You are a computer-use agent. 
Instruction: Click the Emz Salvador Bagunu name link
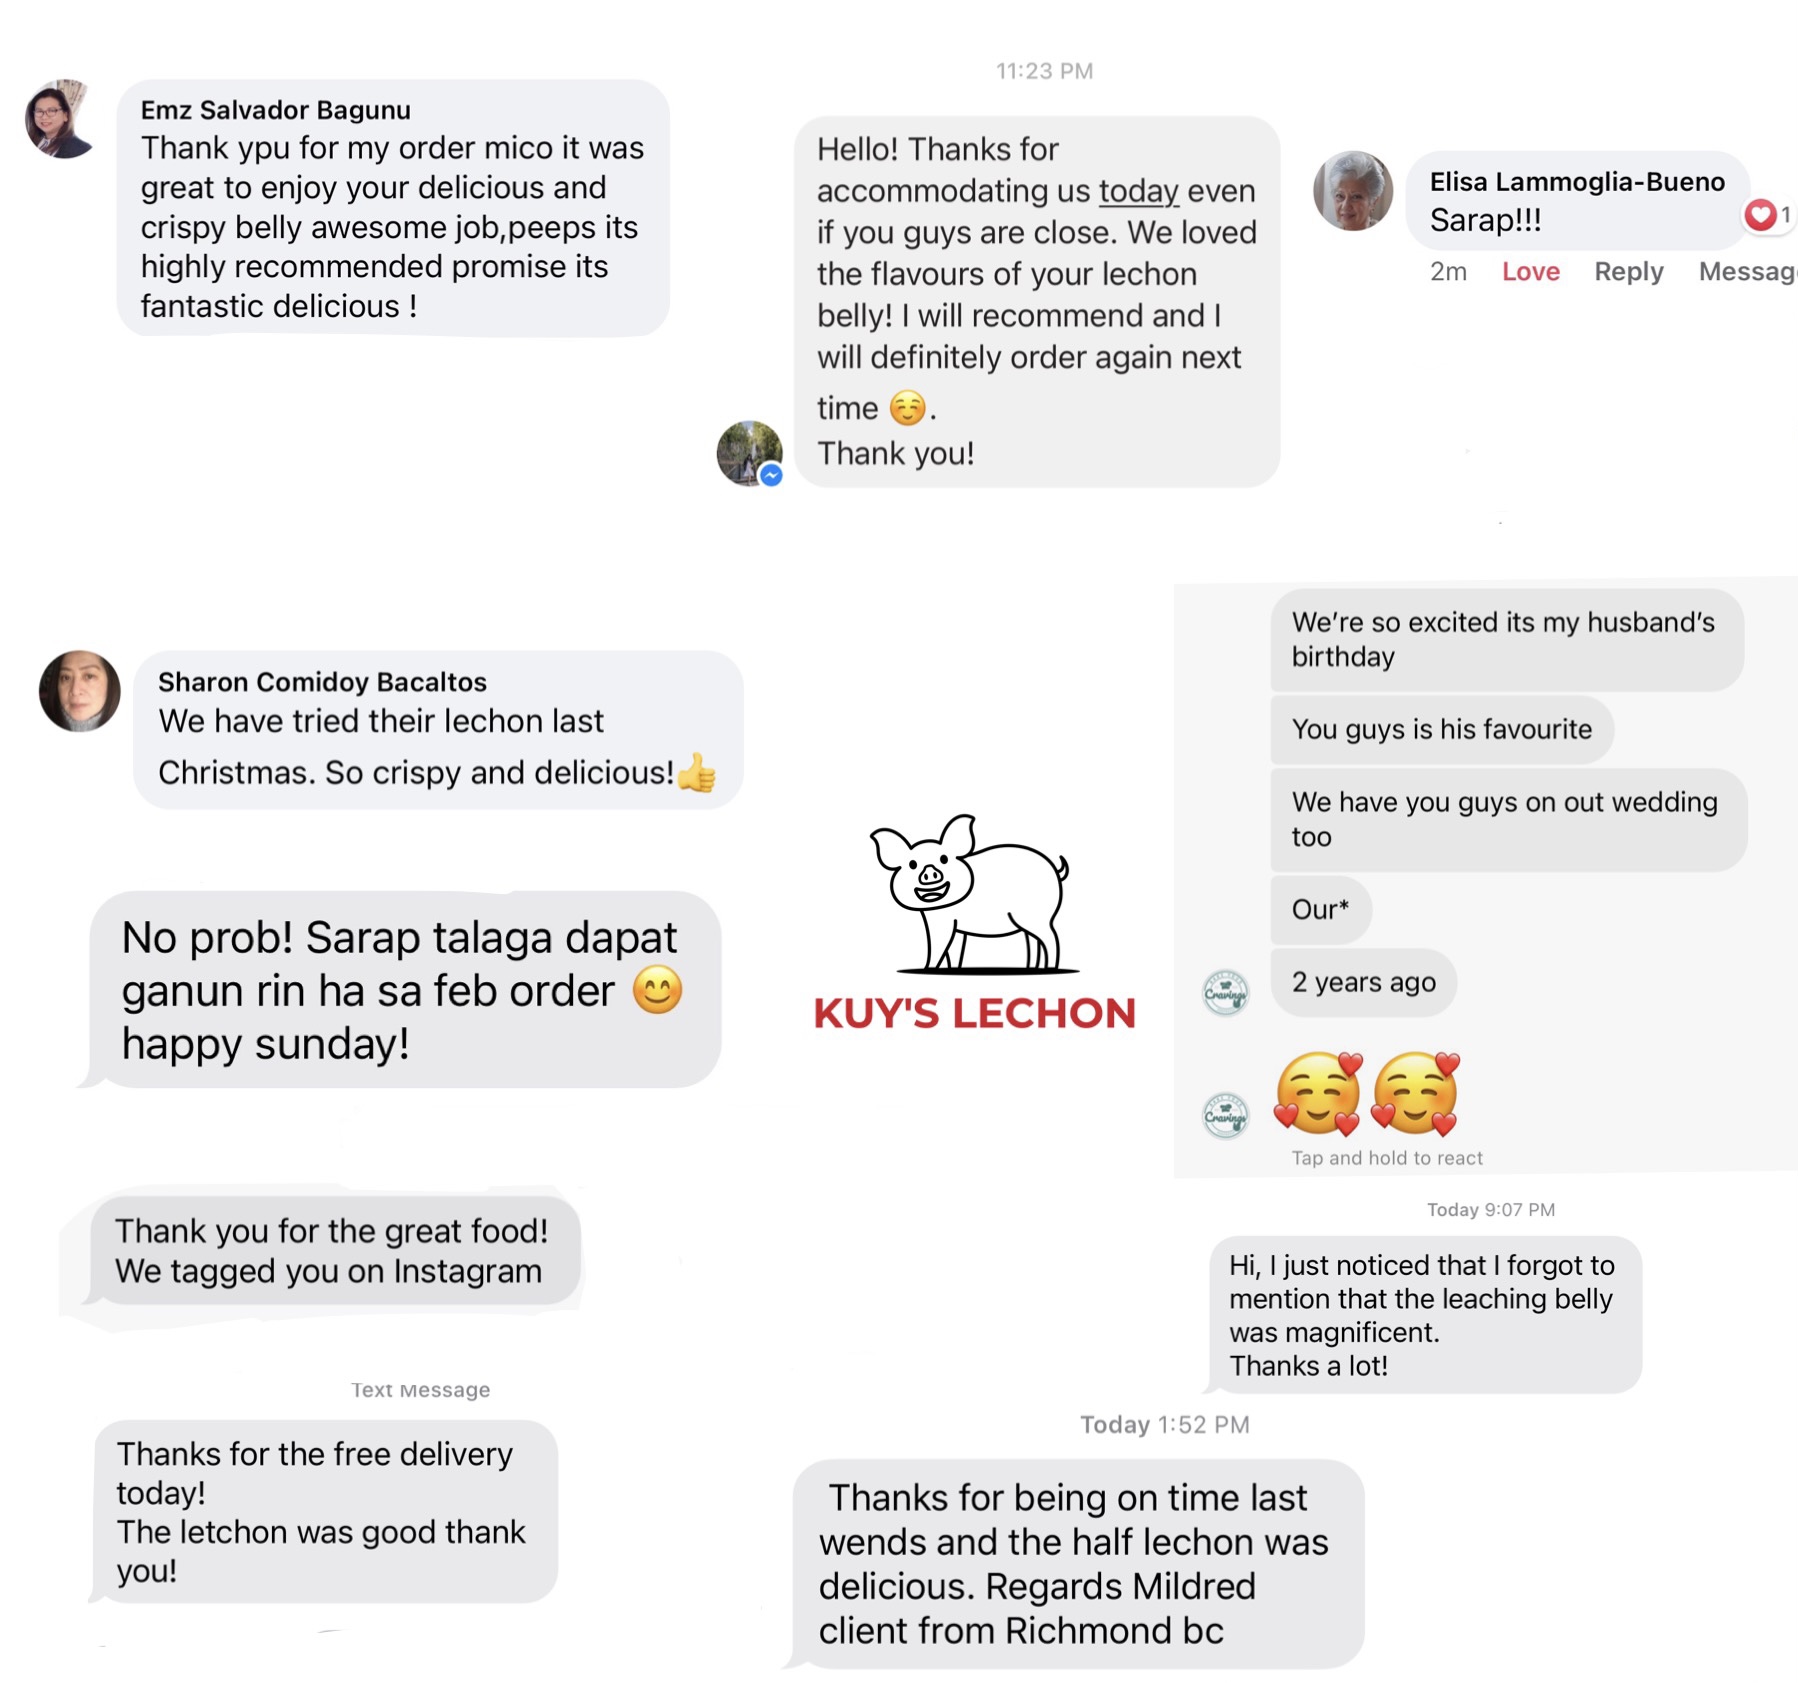275,109
